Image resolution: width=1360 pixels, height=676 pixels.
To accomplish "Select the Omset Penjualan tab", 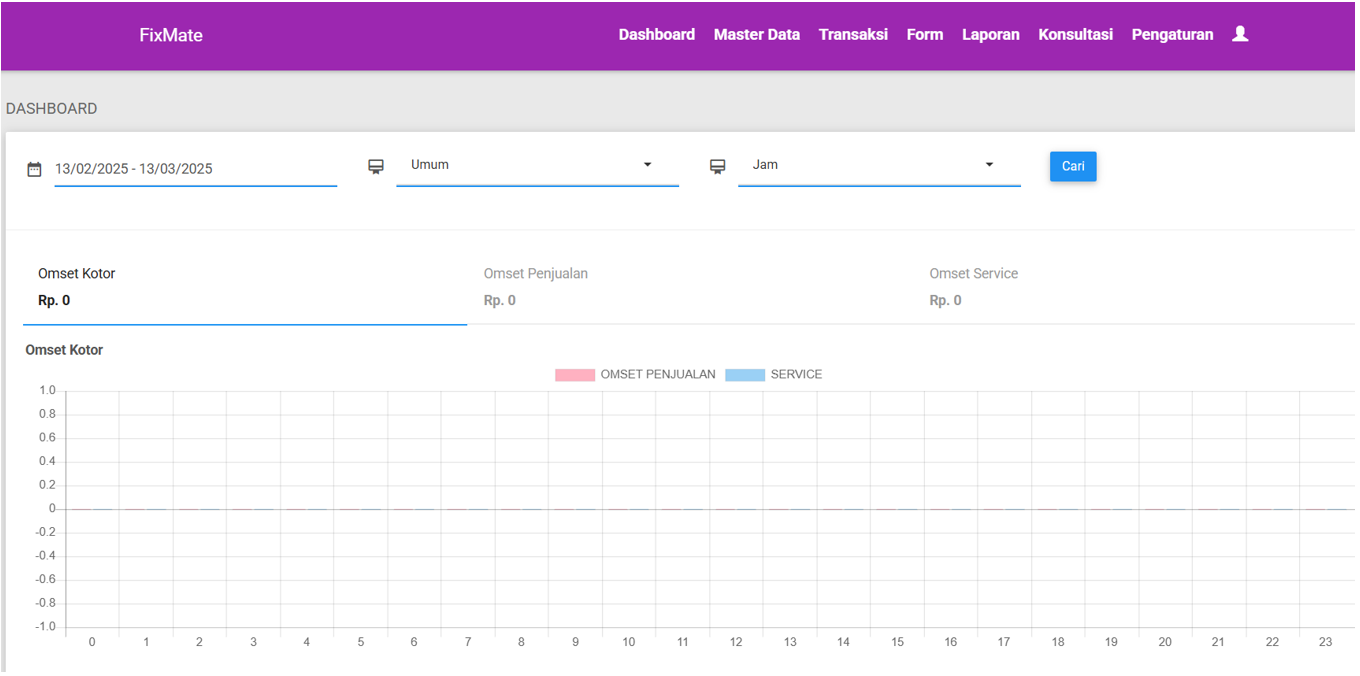I will click(690, 287).
